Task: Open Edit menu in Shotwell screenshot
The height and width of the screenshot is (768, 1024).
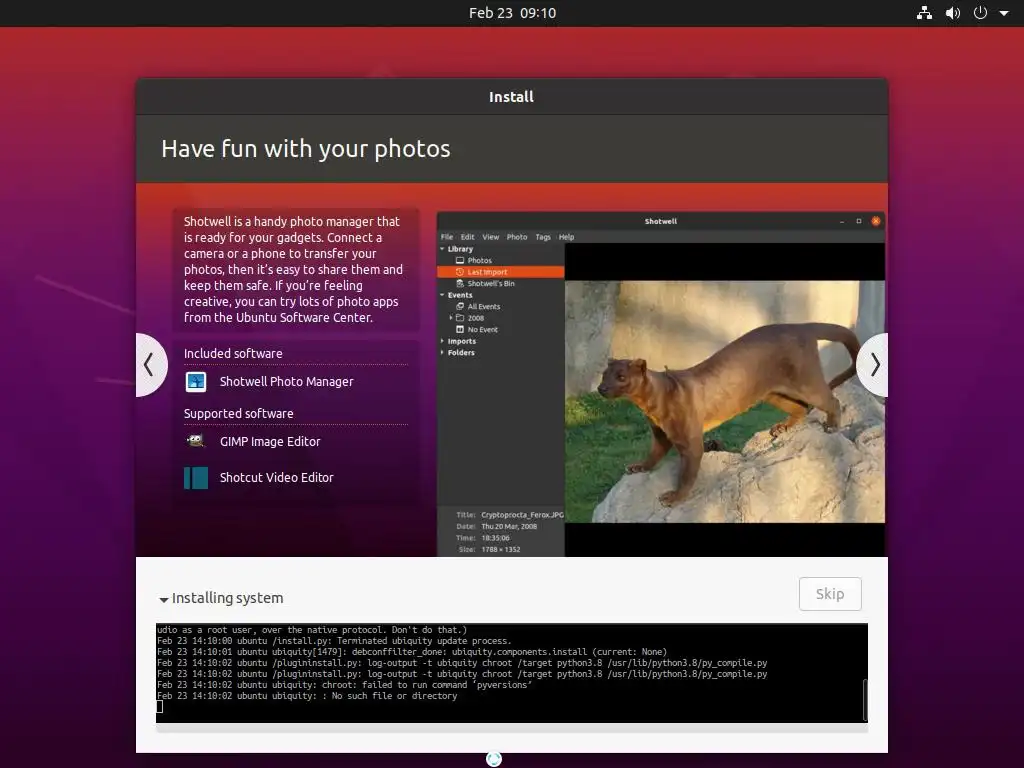Action: pos(468,237)
